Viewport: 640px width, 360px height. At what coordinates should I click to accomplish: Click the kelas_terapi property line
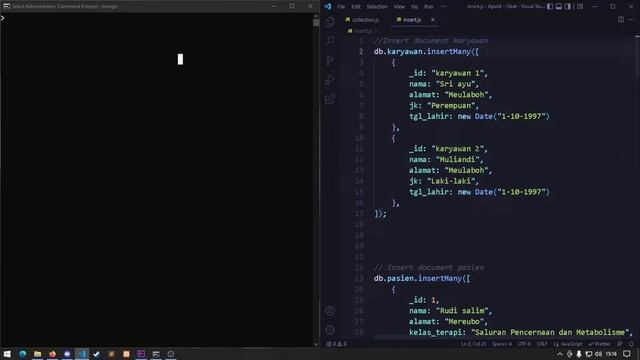521,332
